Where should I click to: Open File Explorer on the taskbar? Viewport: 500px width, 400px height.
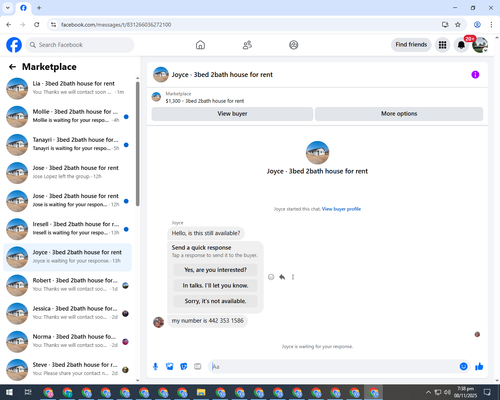[201, 392]
